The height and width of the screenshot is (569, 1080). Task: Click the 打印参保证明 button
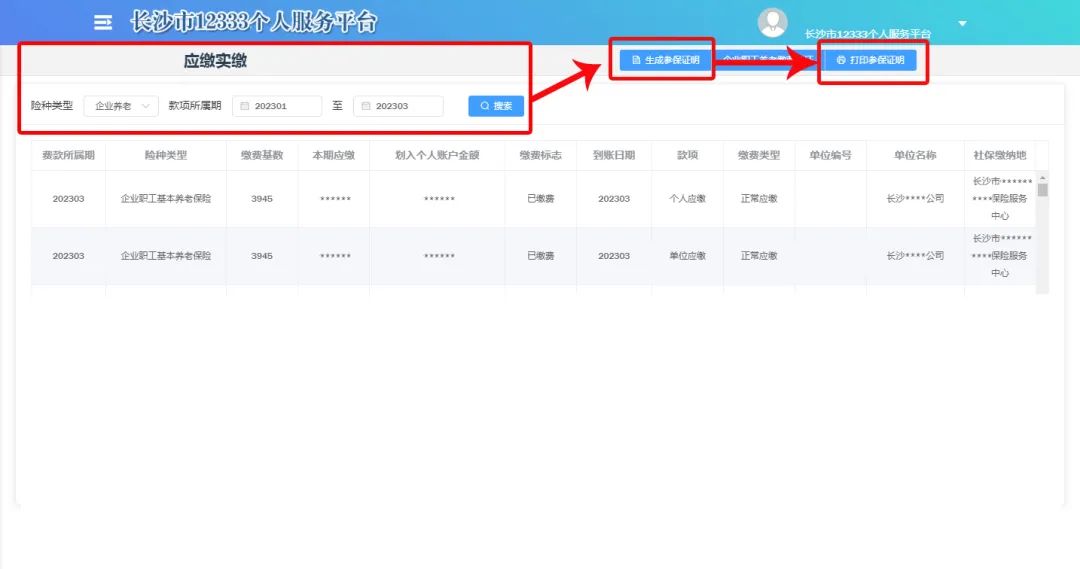pyautogui.click(x=868, y=60)
